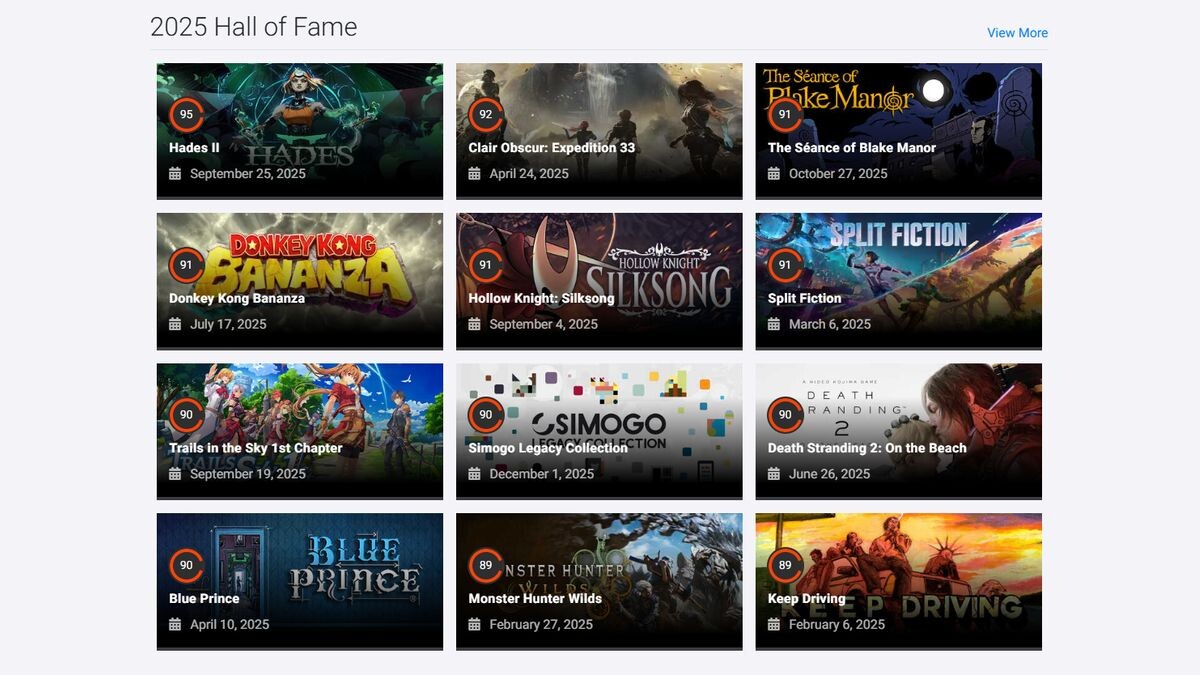This screenshot has height=675, width=1200.
Task: Open the View More link
Action: tap(1017, 33)
